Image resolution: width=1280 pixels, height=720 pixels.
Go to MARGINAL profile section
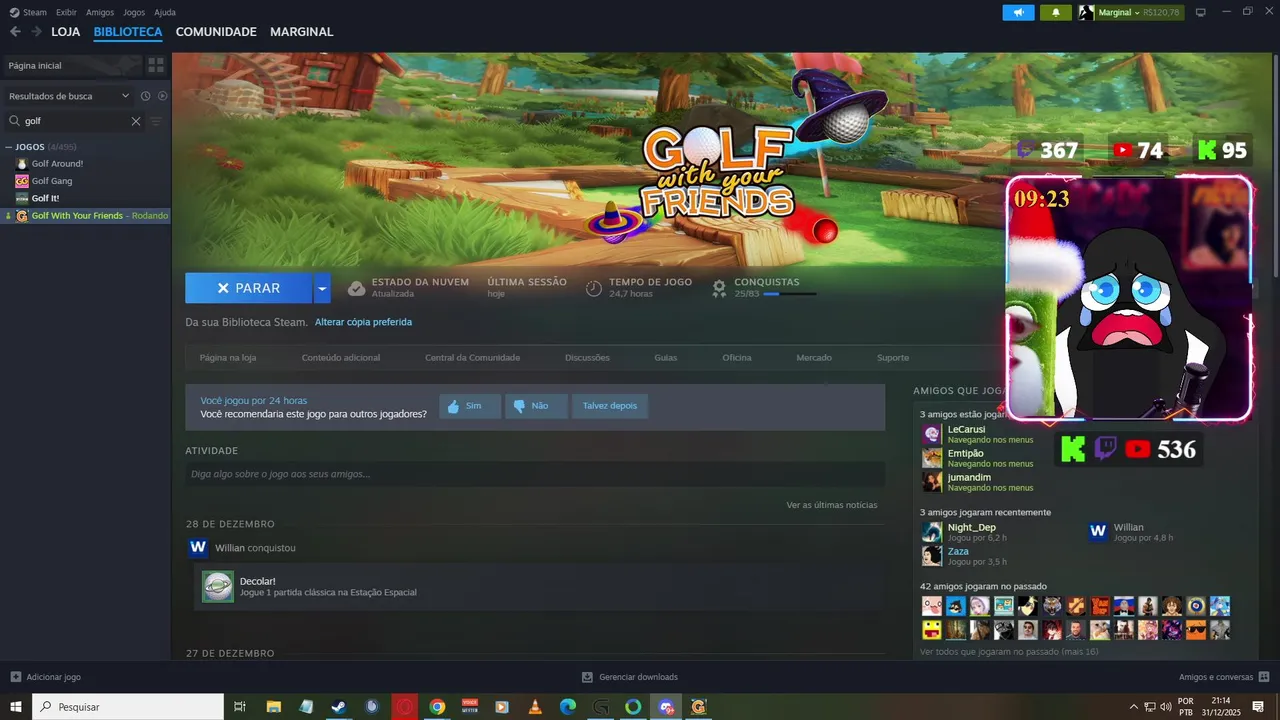(x=301, y=32)
